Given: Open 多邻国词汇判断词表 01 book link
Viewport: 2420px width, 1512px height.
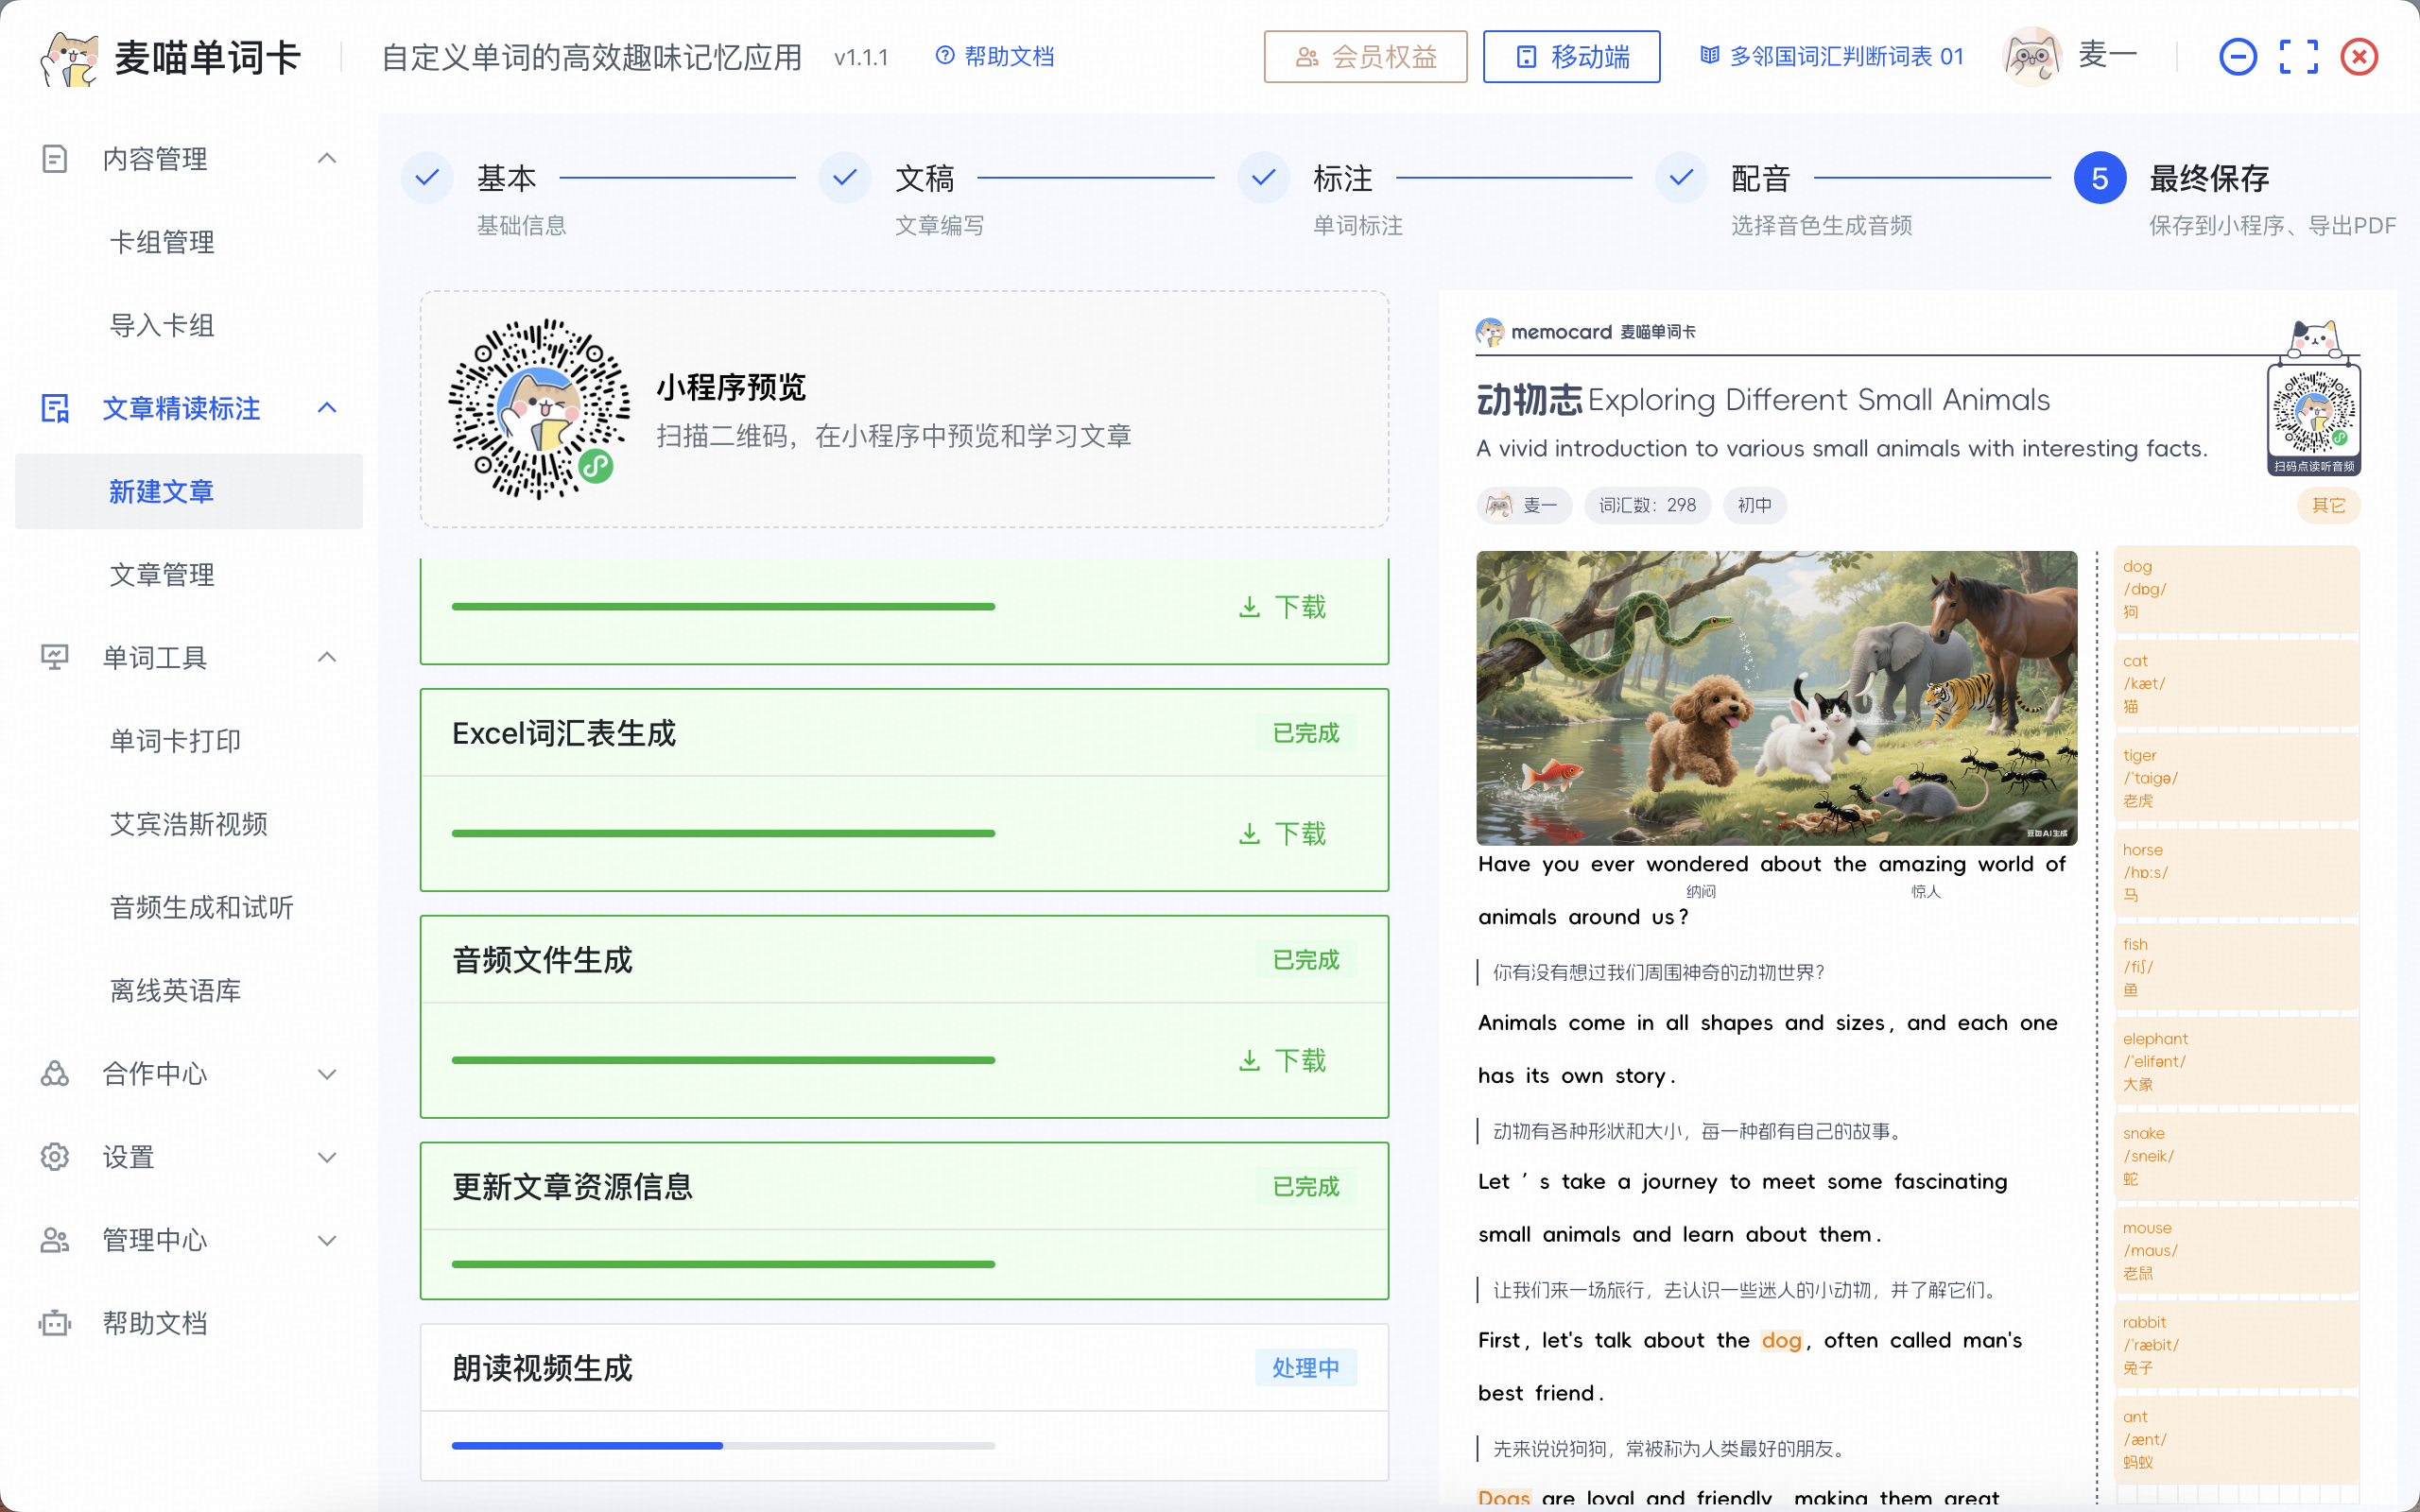Looking at the screenshot, I should 1832,56.
